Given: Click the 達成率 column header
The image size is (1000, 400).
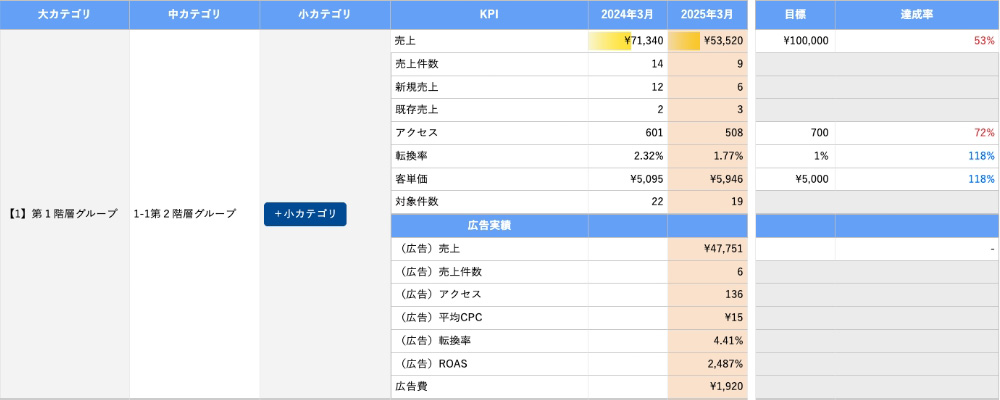Looking at the screenshot, I should click(917, 14).
